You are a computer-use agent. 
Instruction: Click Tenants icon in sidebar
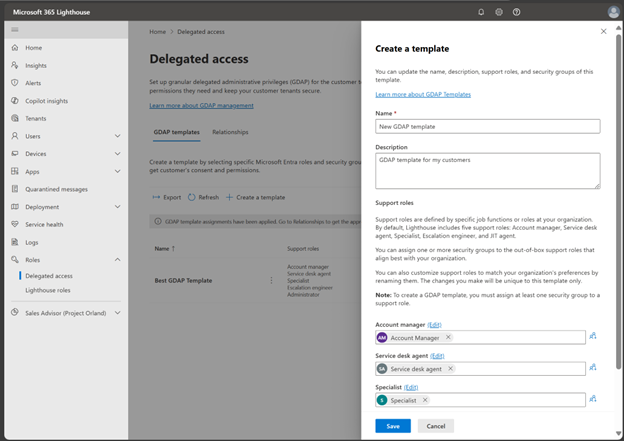[x=15, y=118]
